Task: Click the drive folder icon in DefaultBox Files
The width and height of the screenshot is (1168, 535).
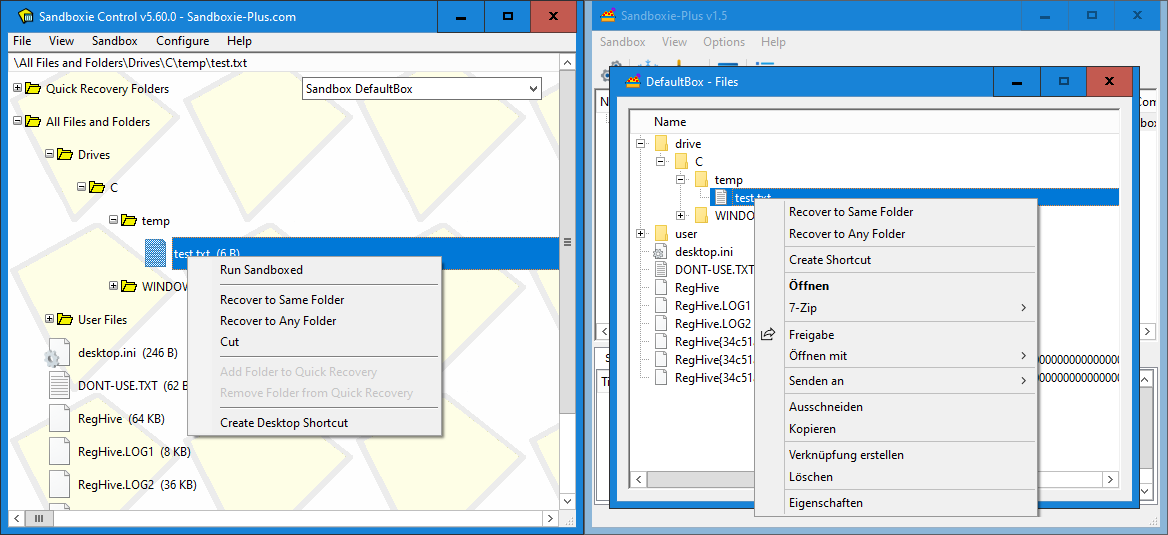Action: [661, 144]
